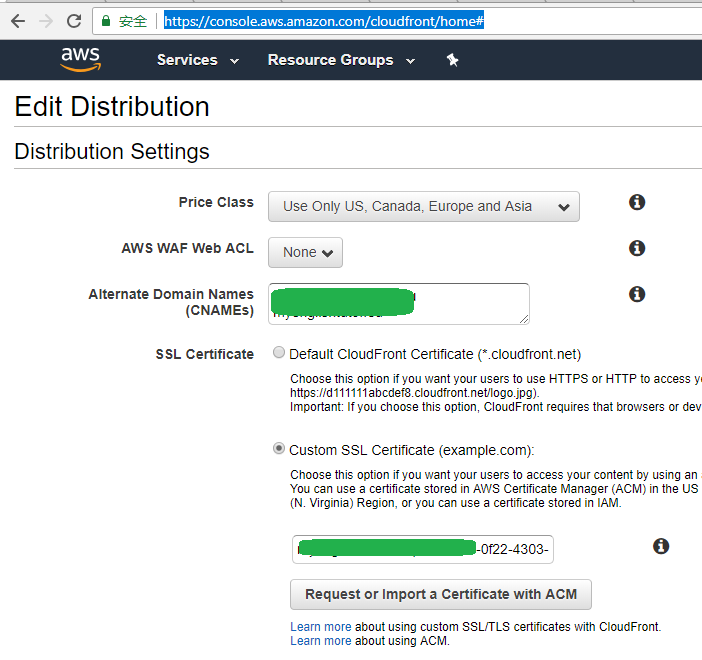Open Learn more link about custom SSL/TLS certificates

pos(320,627)
